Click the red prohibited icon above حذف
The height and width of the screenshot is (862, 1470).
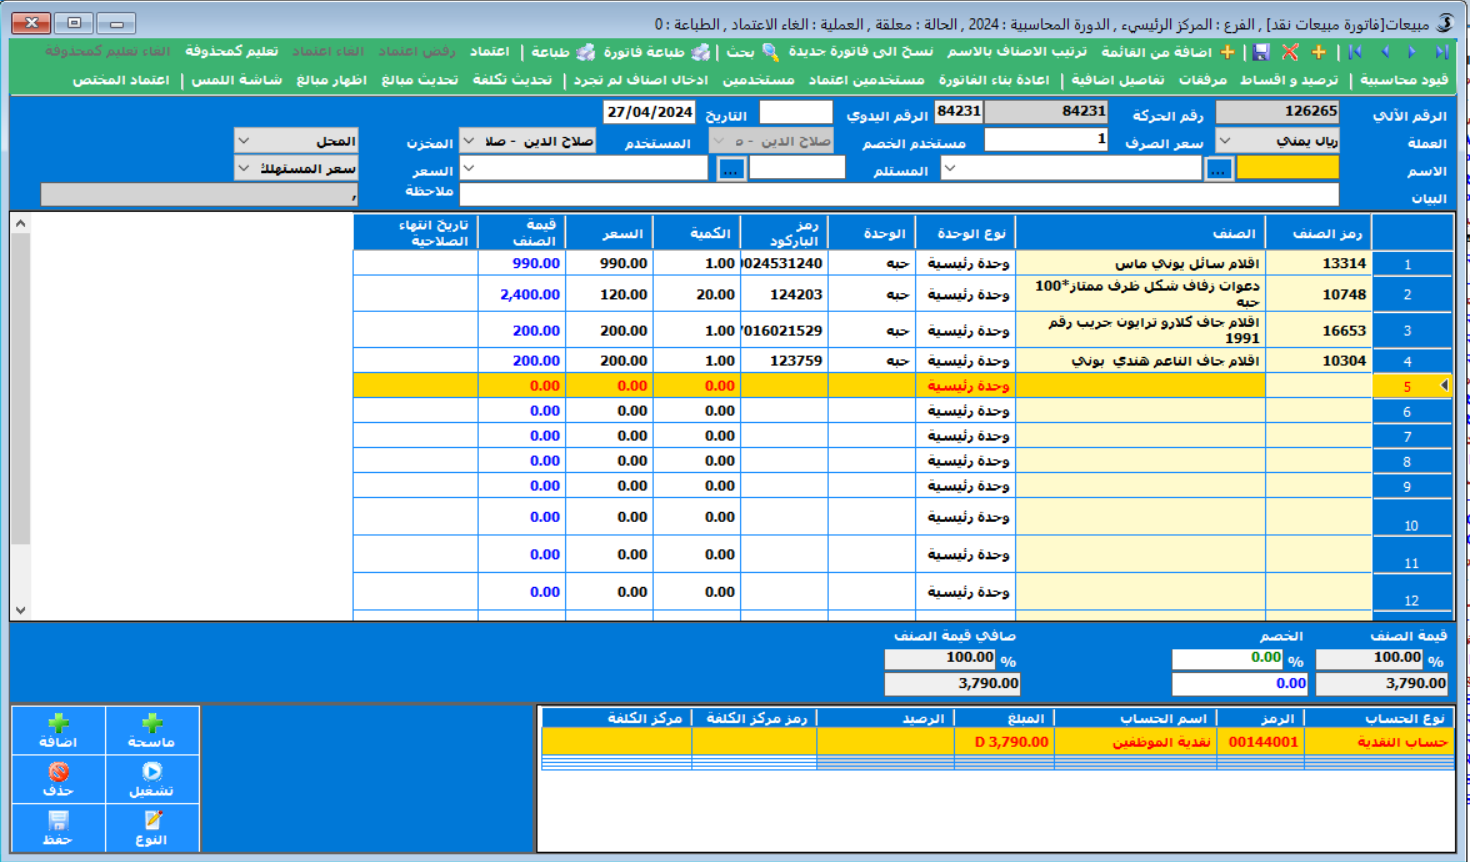(59, 771)
